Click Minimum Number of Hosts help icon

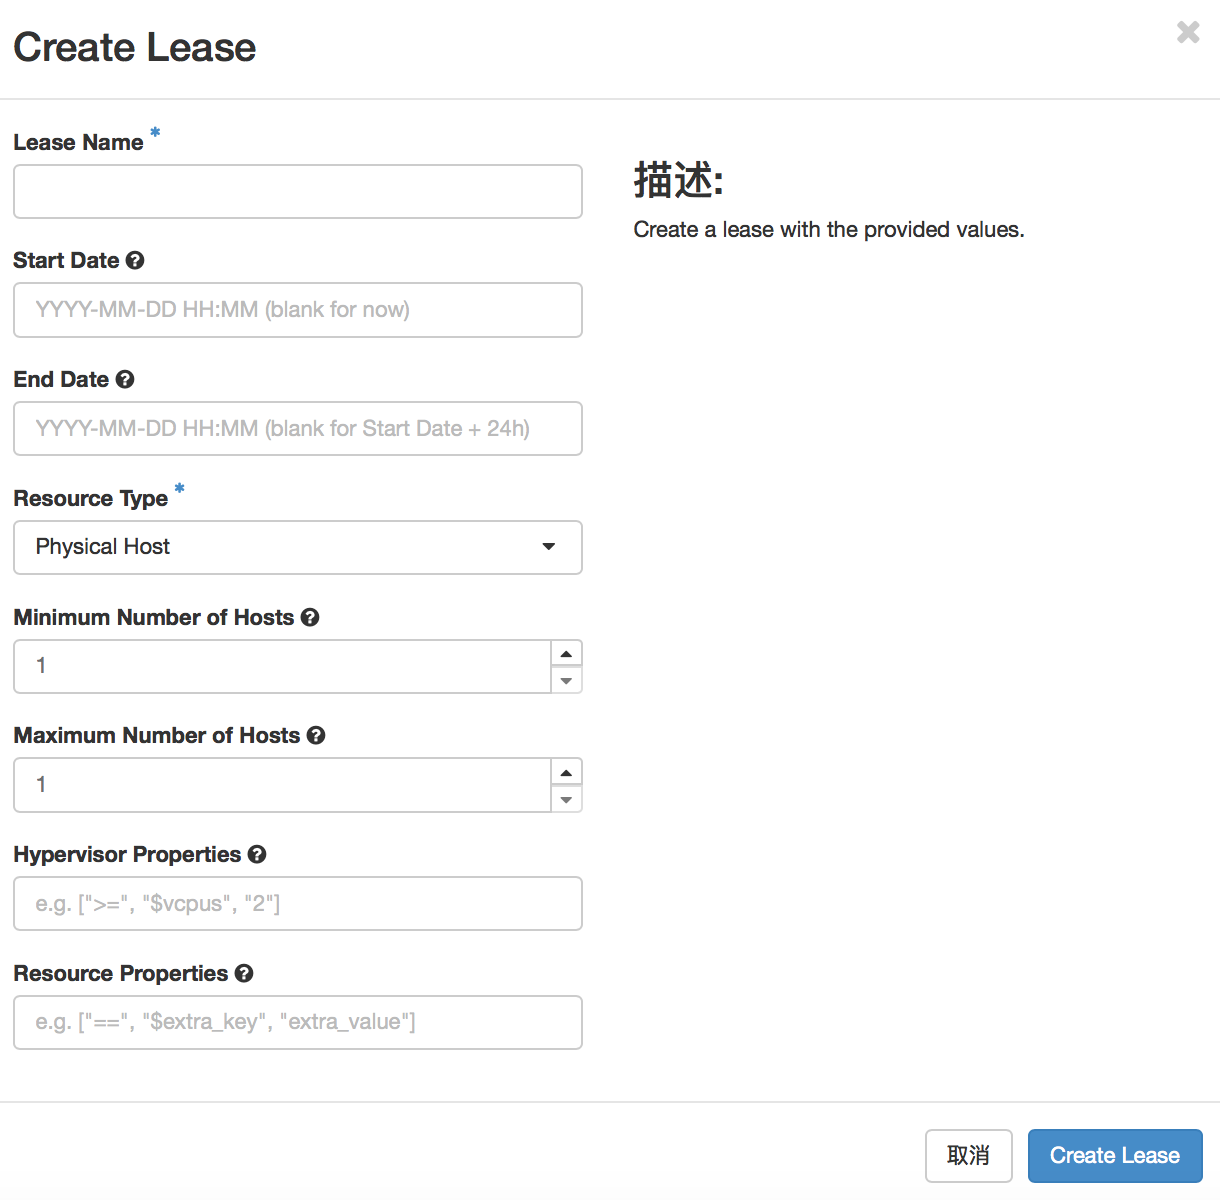(310, 618)
